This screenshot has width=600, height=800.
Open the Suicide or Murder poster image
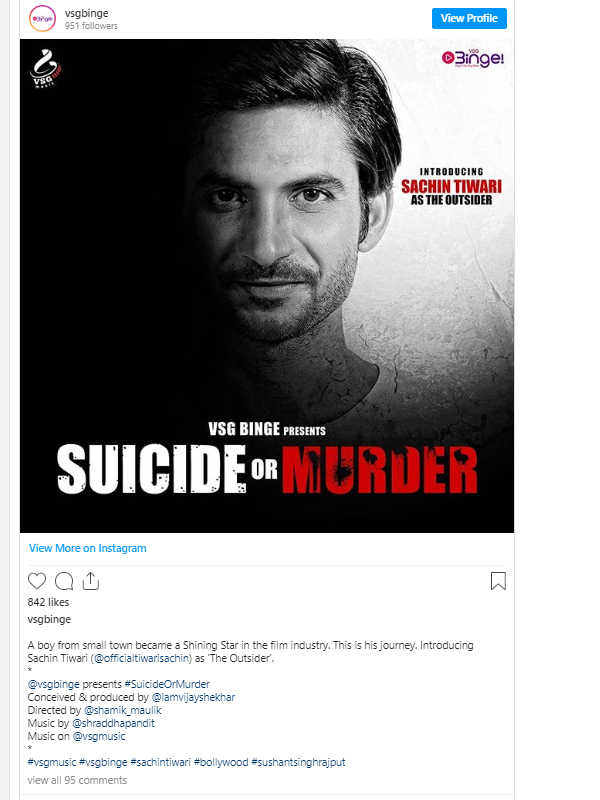(267, 286)
